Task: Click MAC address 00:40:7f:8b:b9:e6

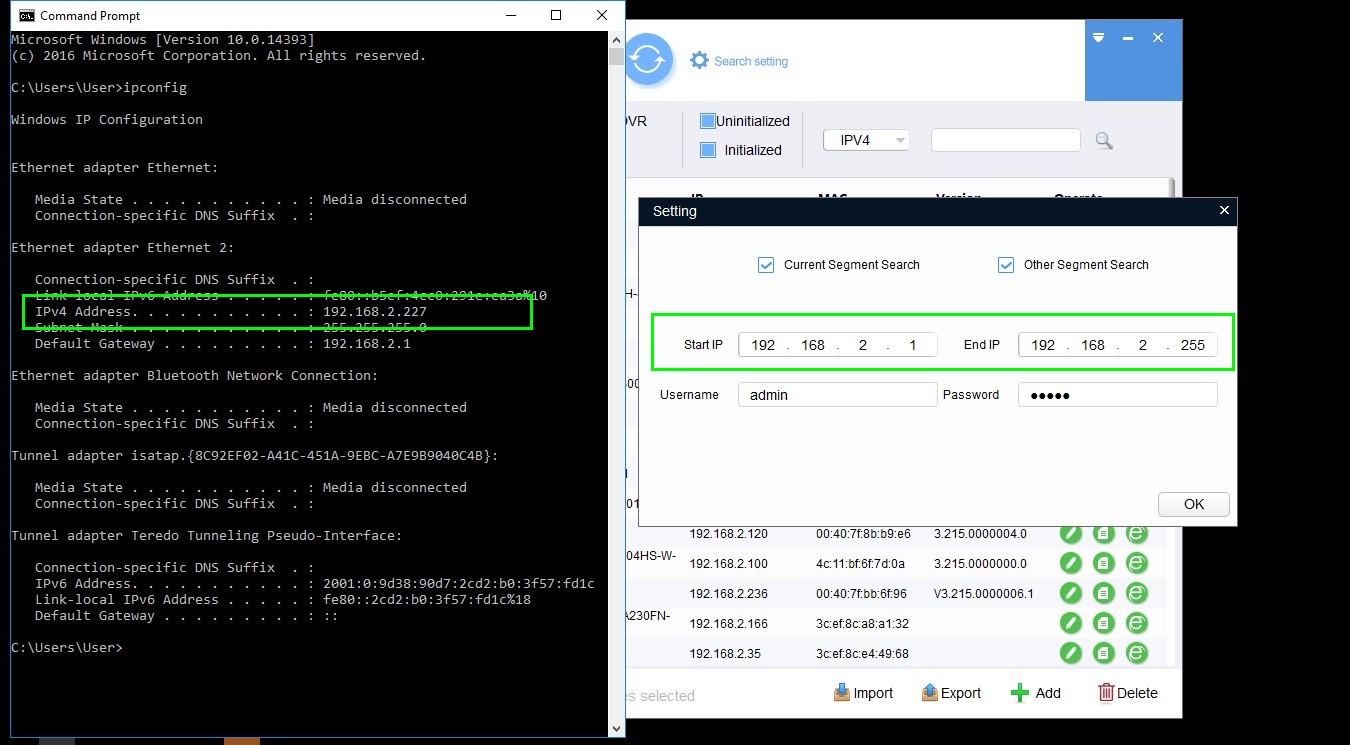Action: (863, 534)
